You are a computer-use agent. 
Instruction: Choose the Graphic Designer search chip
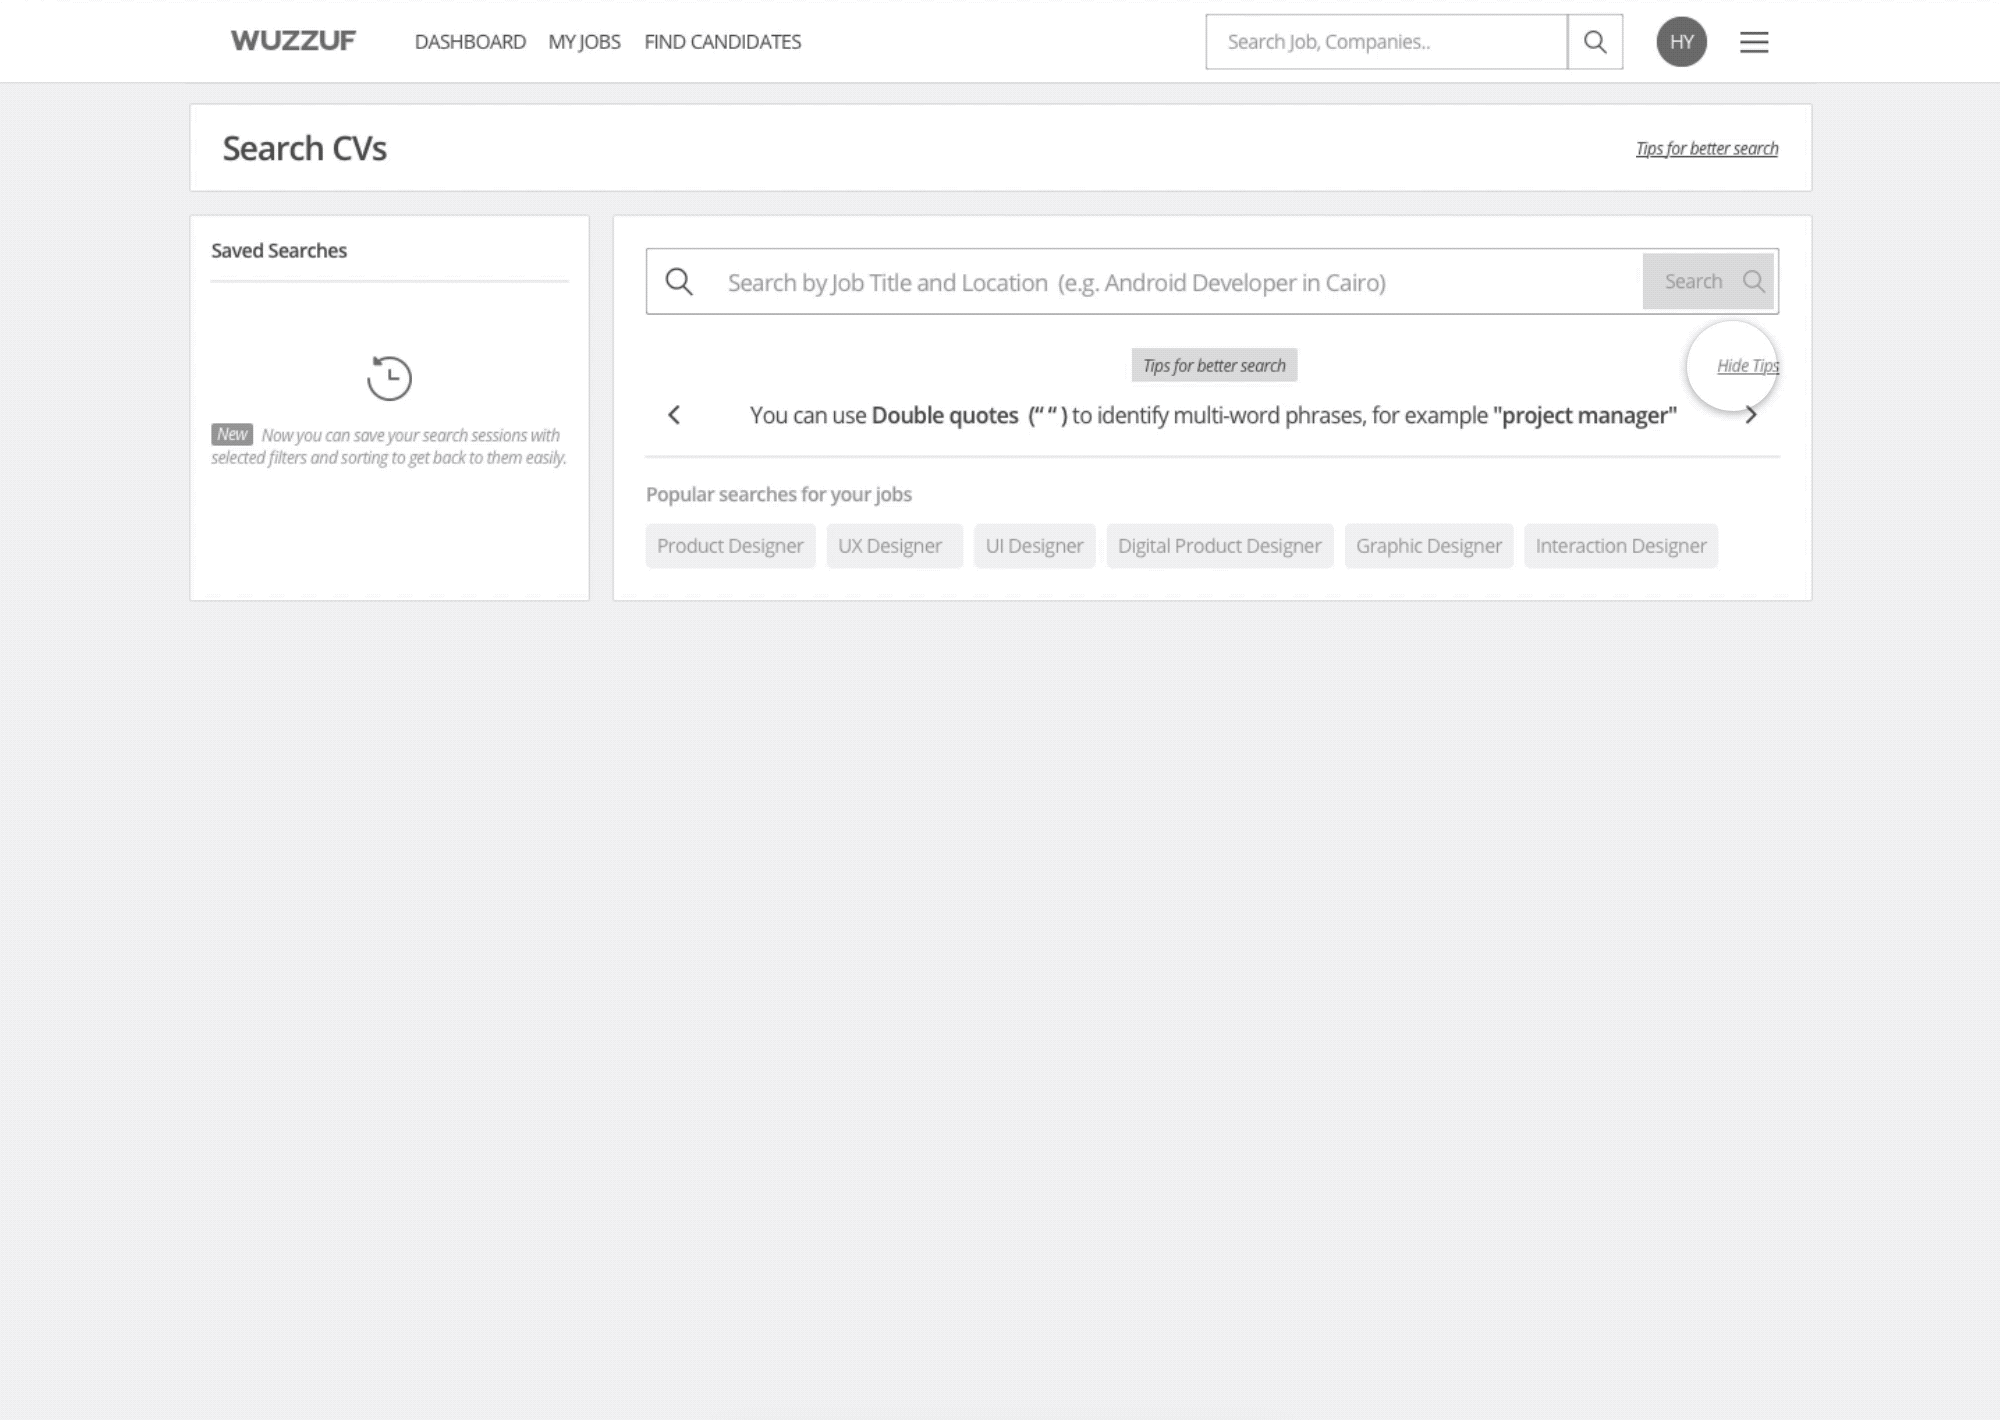[1428, 546]
